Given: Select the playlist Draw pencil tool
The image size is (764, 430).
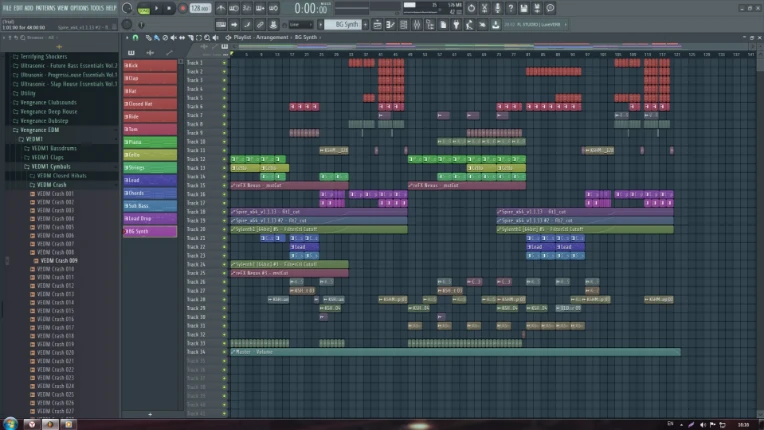Looking at the screenshot, I should coord(148,37).
